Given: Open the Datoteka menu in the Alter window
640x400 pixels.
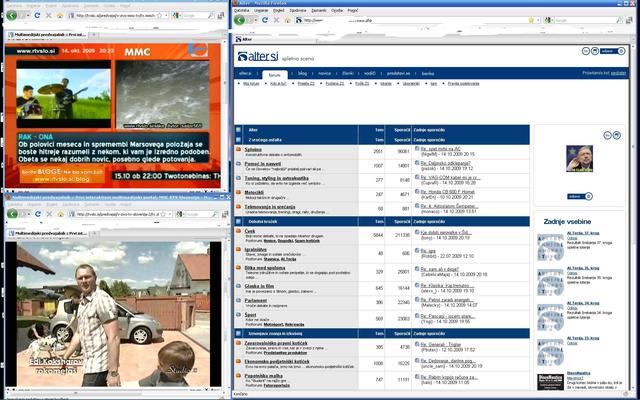Looking at the screenshot, I should click(242, 10).
